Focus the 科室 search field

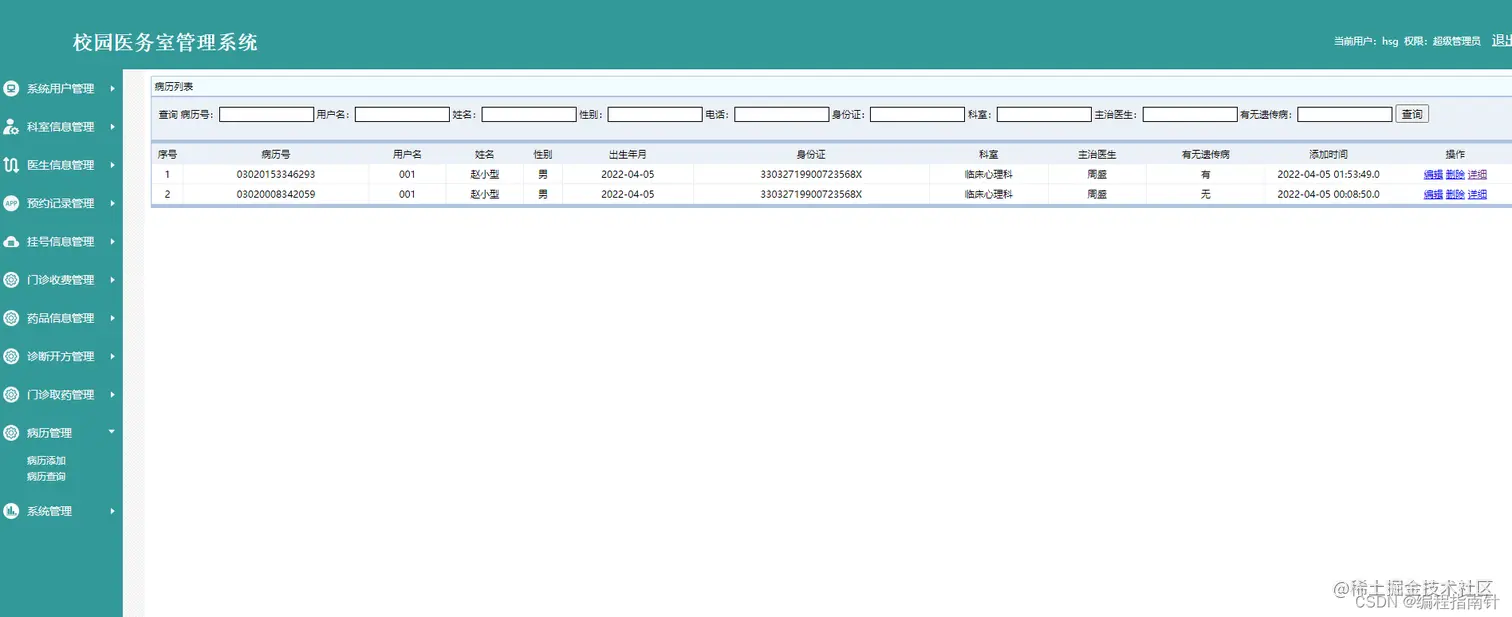pyautogui.click(x=1044, y=115)
